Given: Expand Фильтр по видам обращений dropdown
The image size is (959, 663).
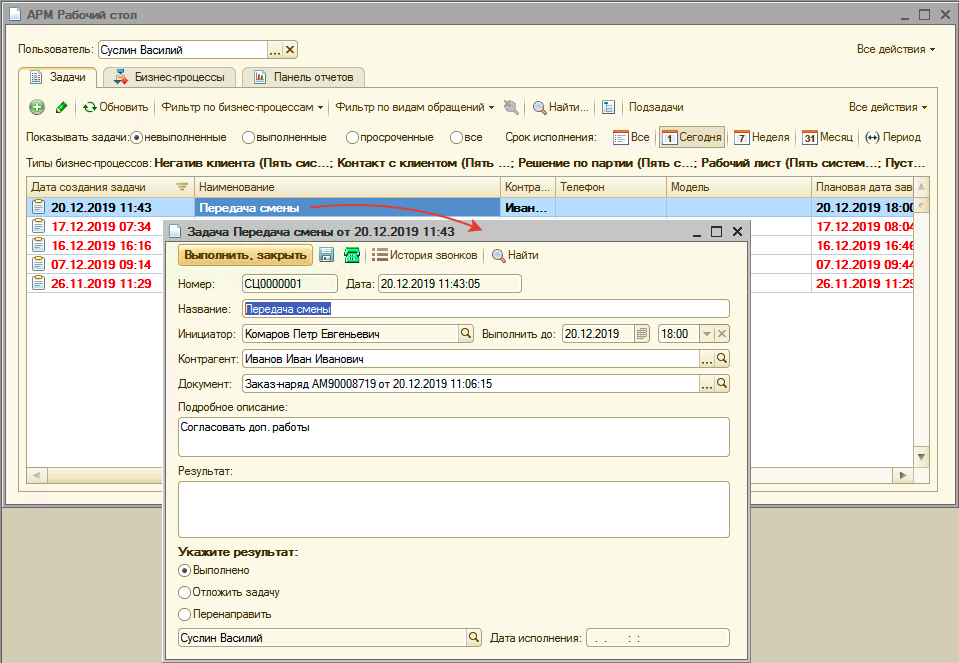Looking at the screenshot, I should (x=415, y=107).
